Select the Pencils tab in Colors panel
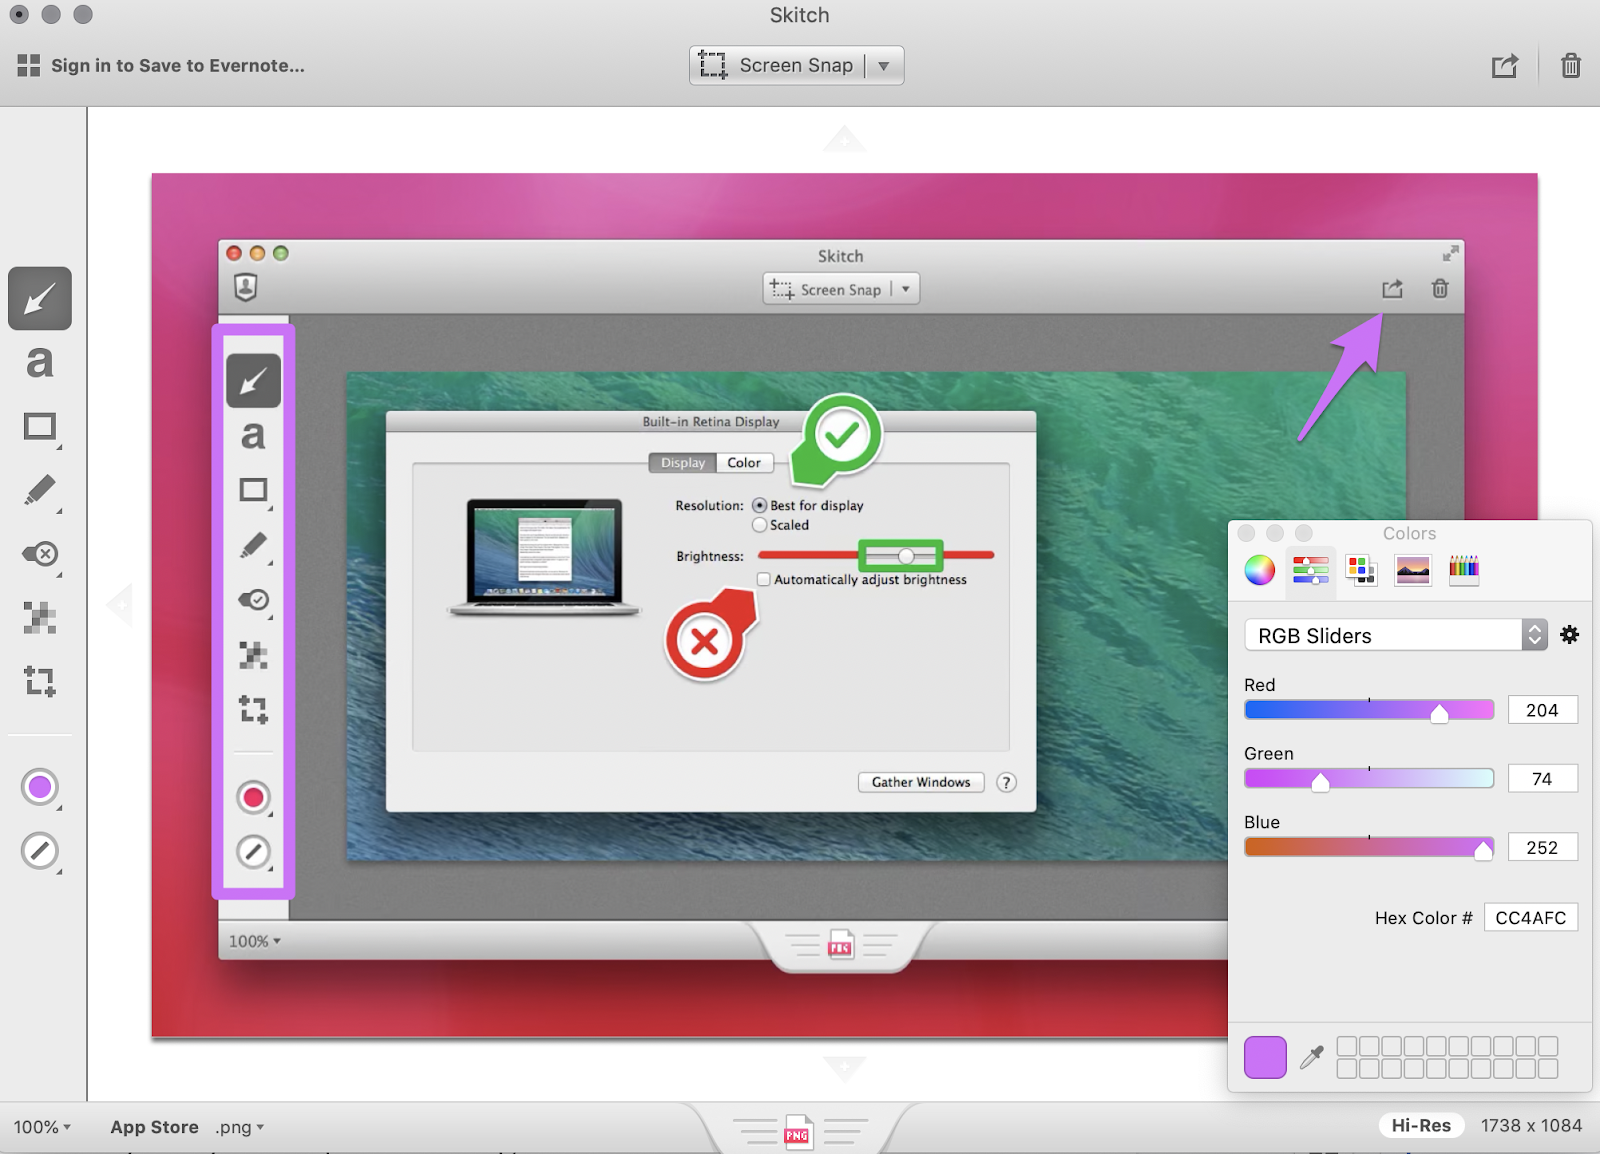 (x=1464, y=570)
